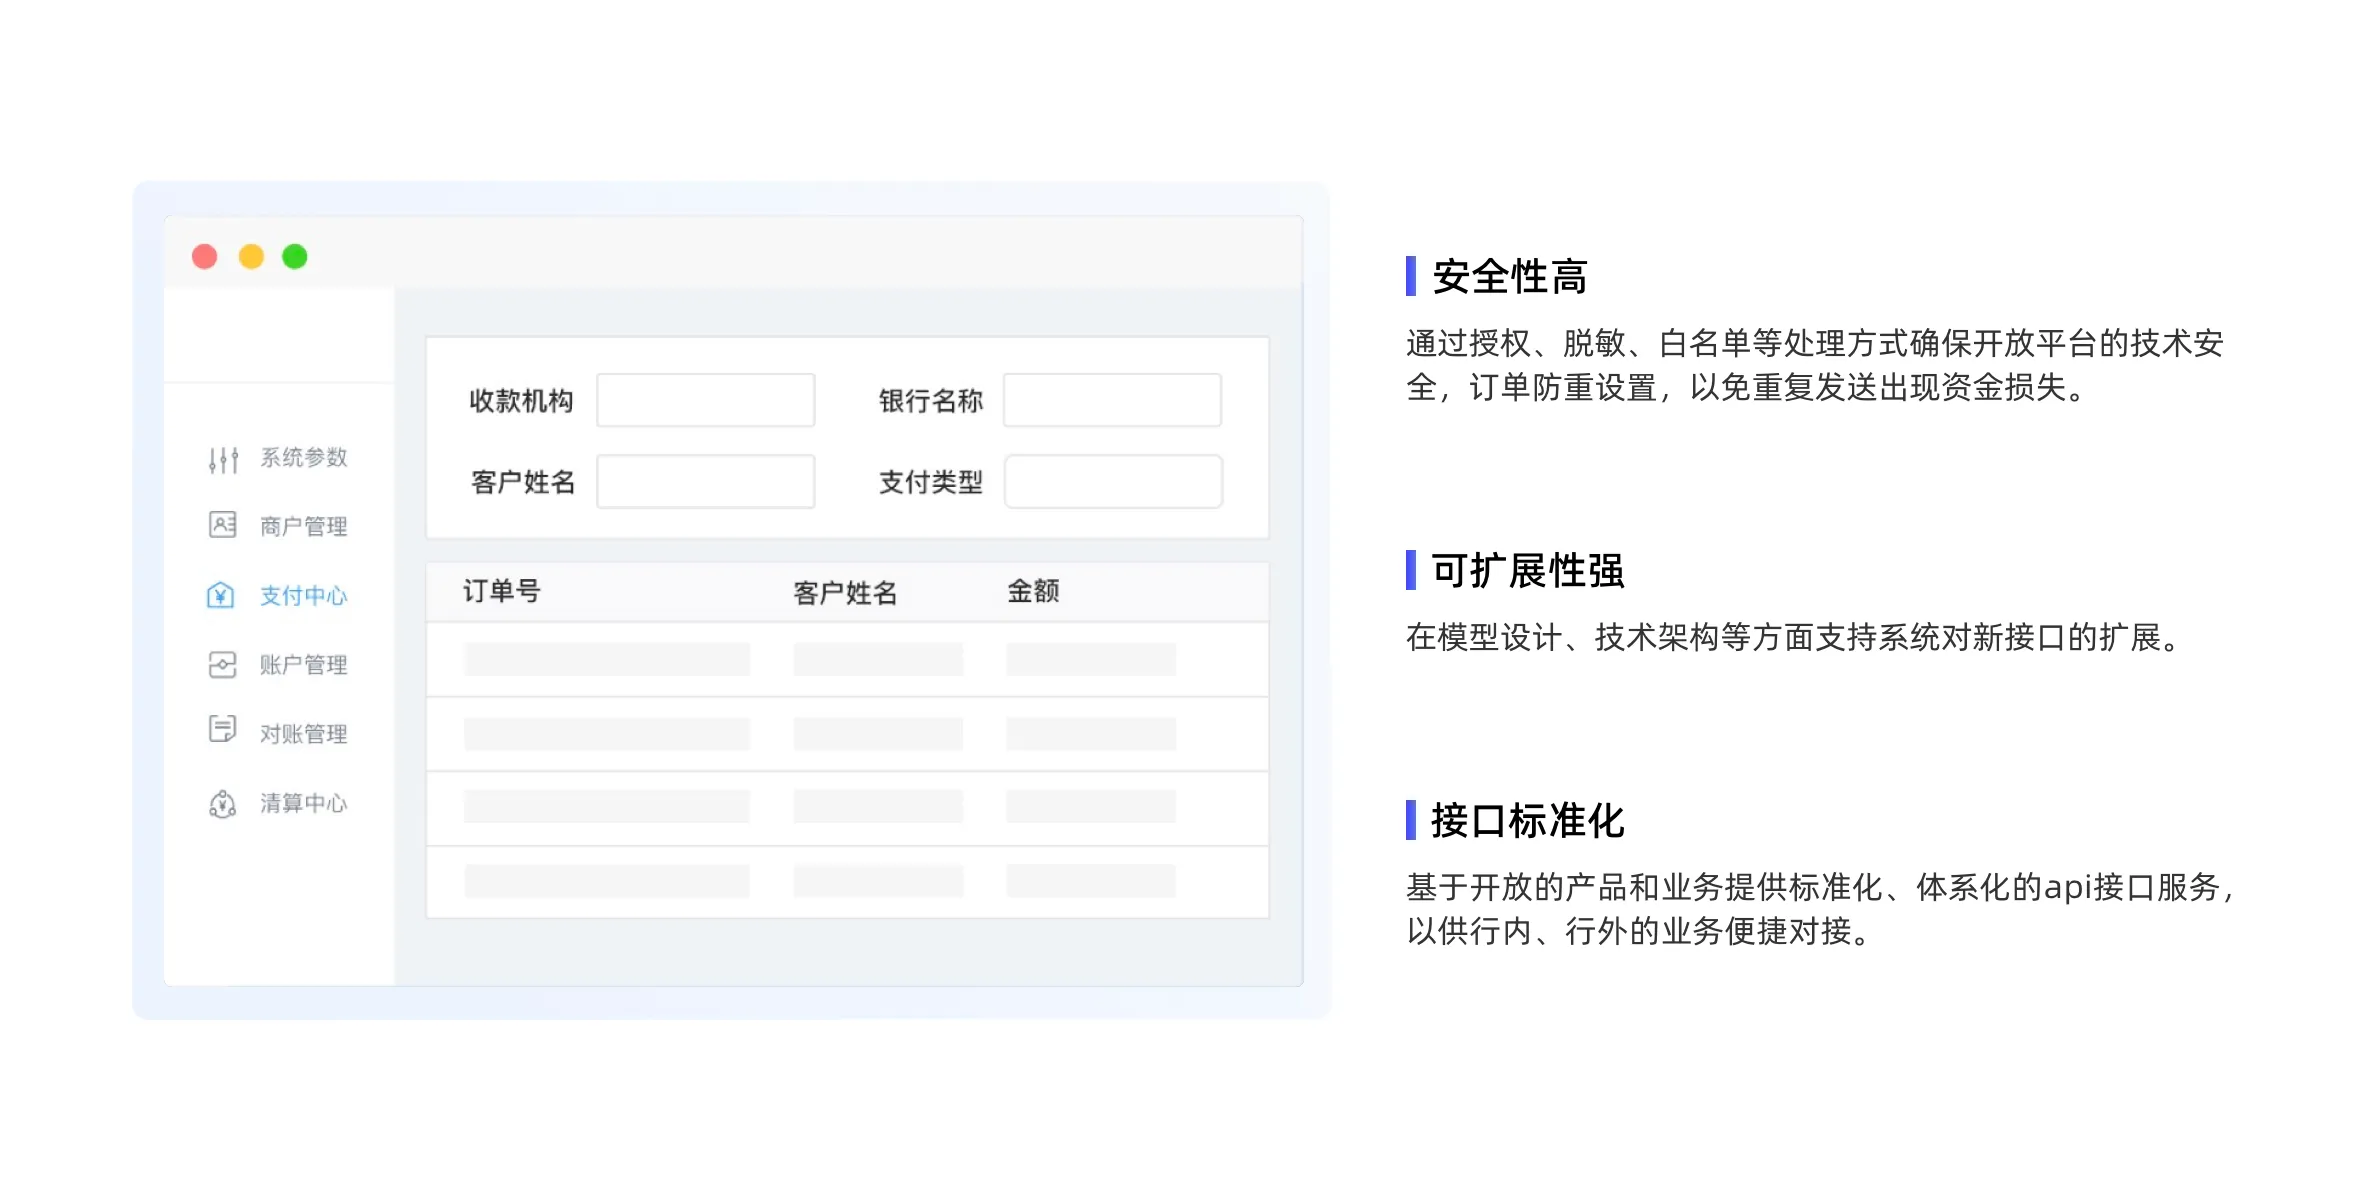Screen dimensions: 2360x1200
Task: Go to the 账户管理 menu label
Action: (304, 665)
